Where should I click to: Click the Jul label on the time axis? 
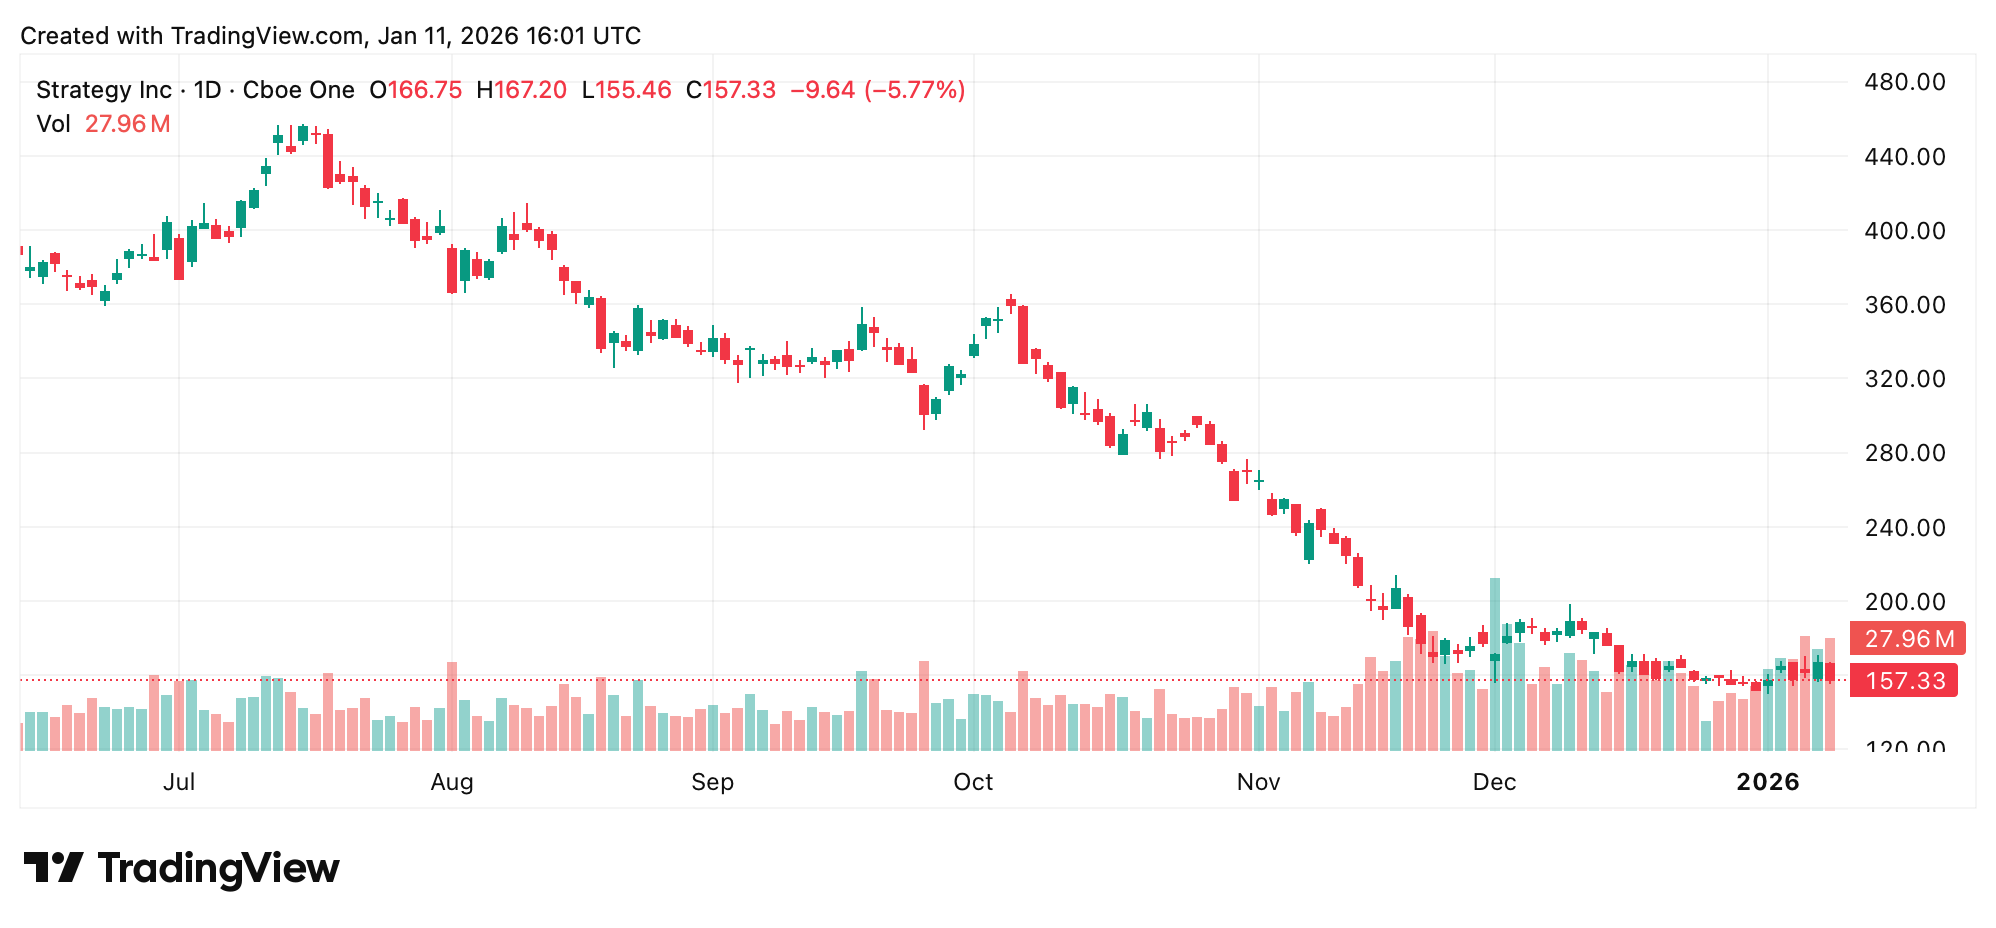(x=179, y=782)
